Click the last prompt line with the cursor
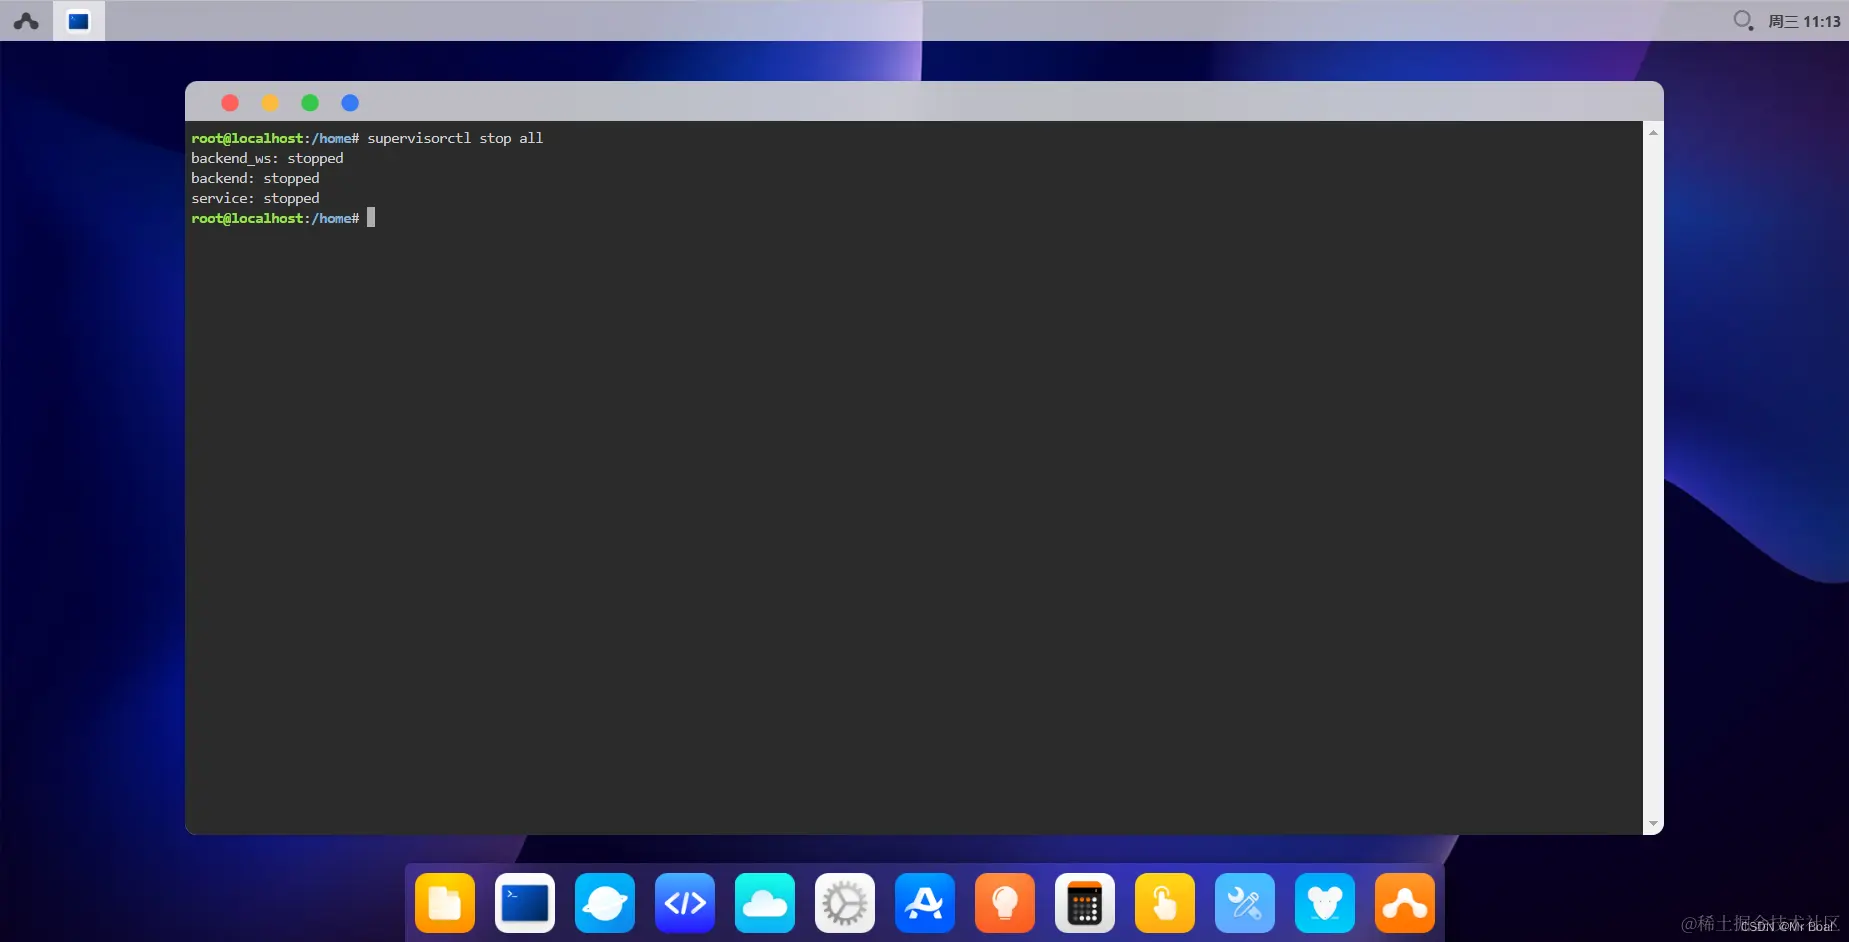Viewport: 1849px width, 942px height. pos(283,218)
